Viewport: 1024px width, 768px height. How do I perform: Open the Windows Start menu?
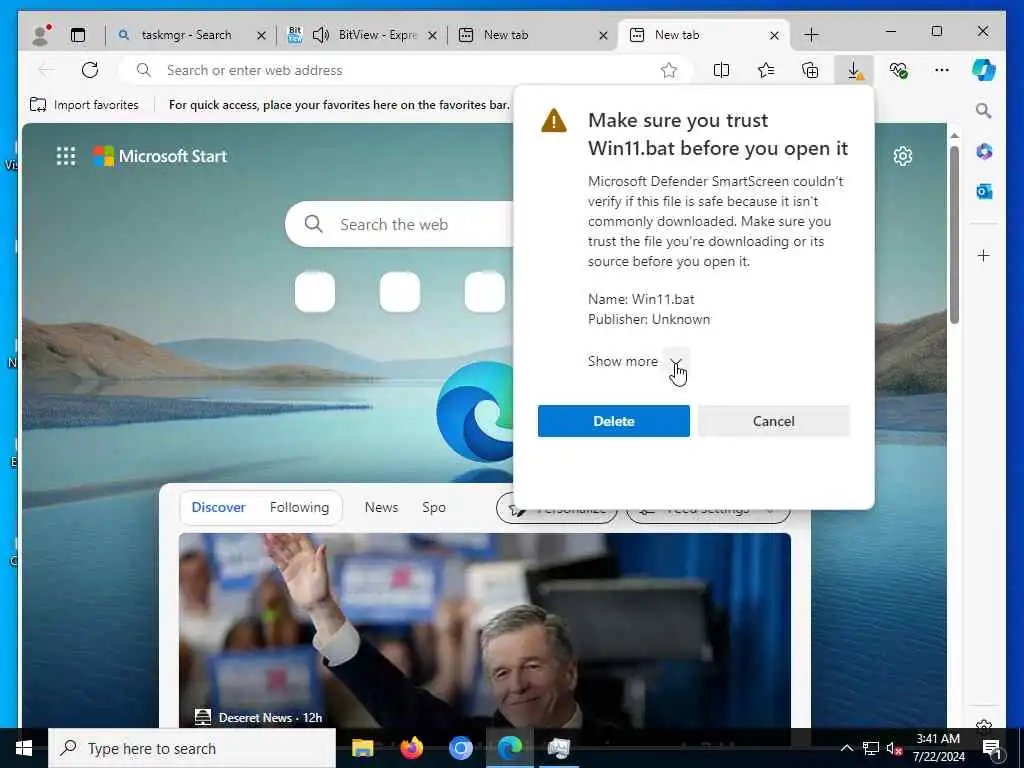point(24,748)
